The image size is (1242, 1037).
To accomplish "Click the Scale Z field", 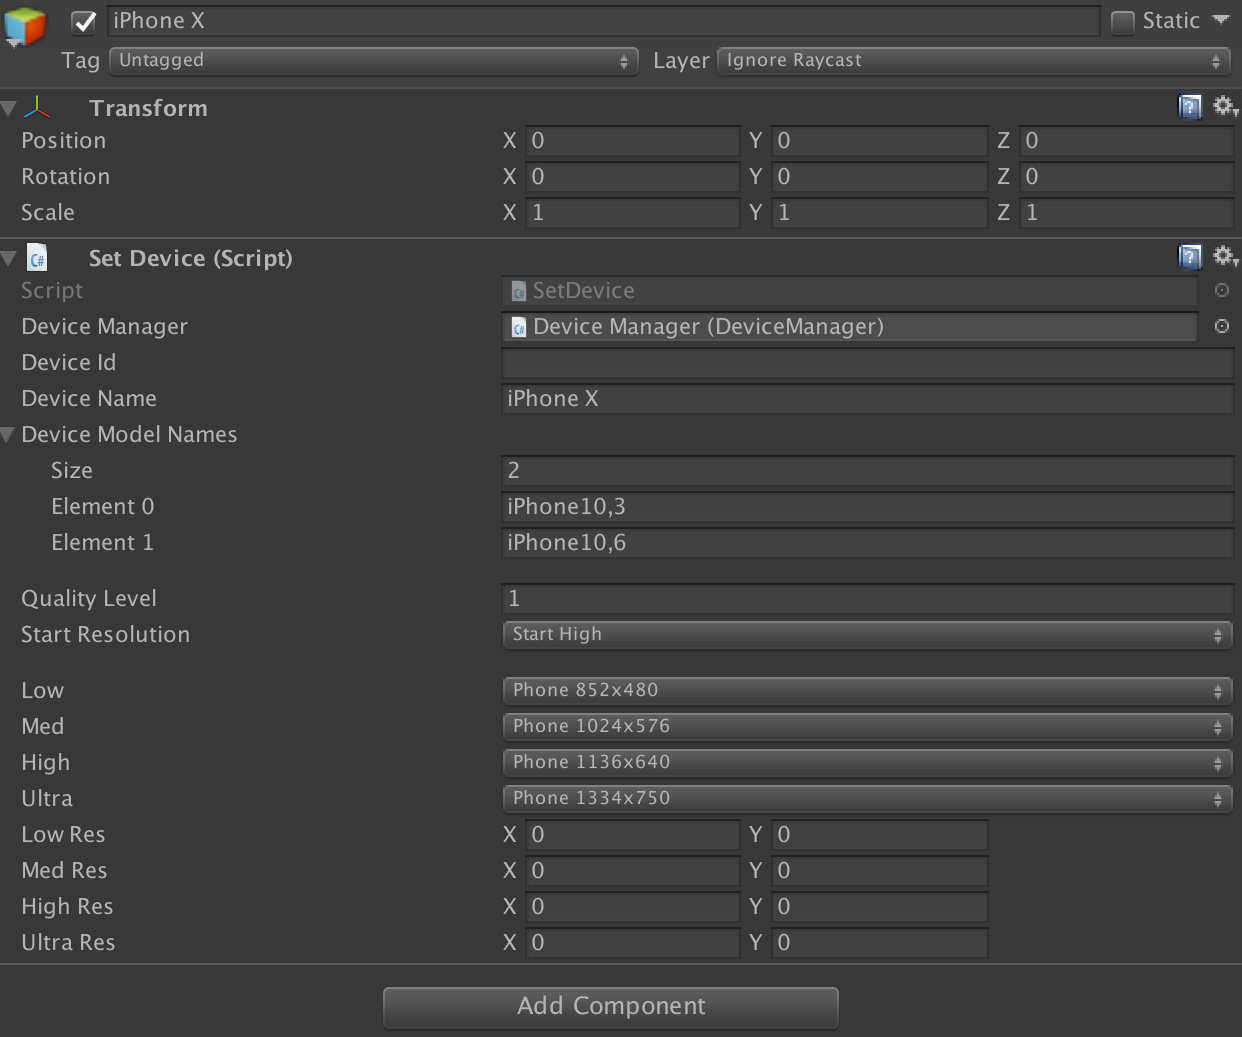I will tap(1127, 213).
